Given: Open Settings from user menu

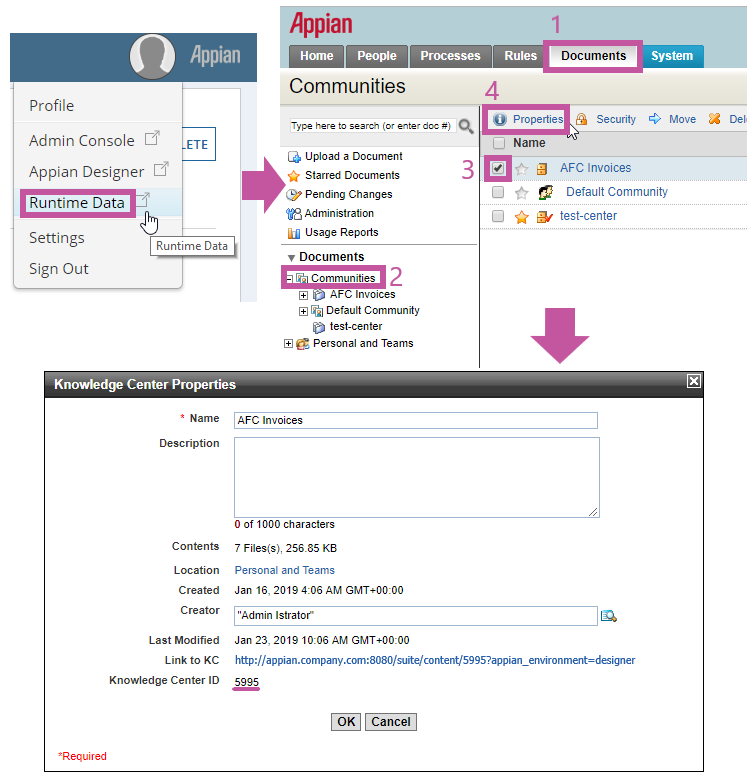Looking at the screenshot, I should (57, 238).
